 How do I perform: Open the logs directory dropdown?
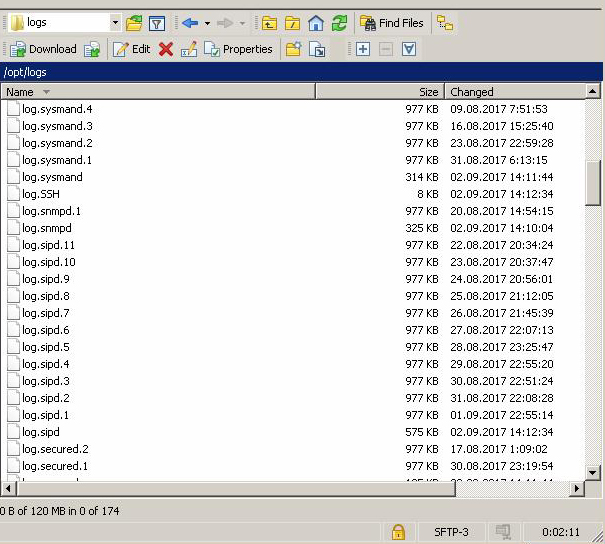[115, 23]
